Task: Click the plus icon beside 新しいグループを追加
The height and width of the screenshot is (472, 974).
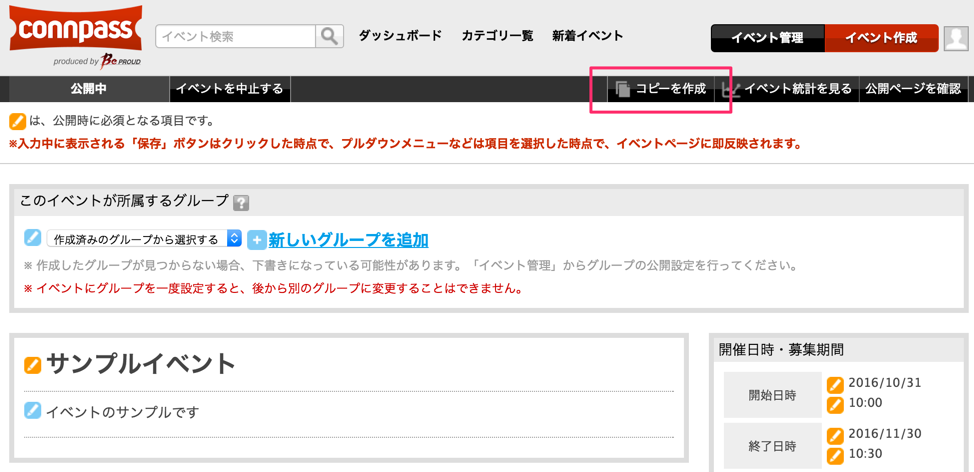Action: (x=257, y=240)
